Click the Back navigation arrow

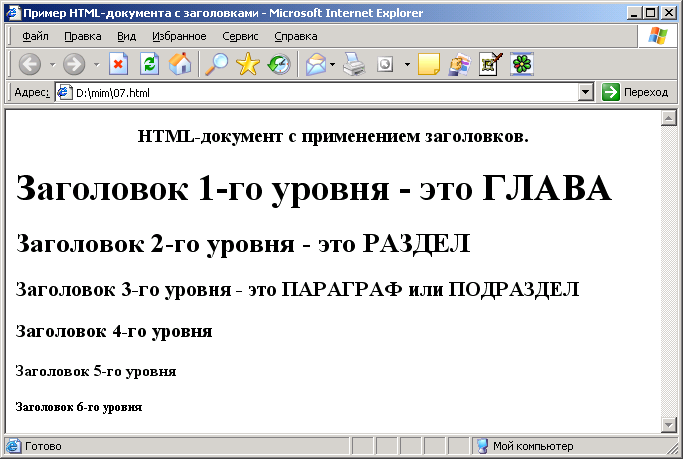(30, 64)
